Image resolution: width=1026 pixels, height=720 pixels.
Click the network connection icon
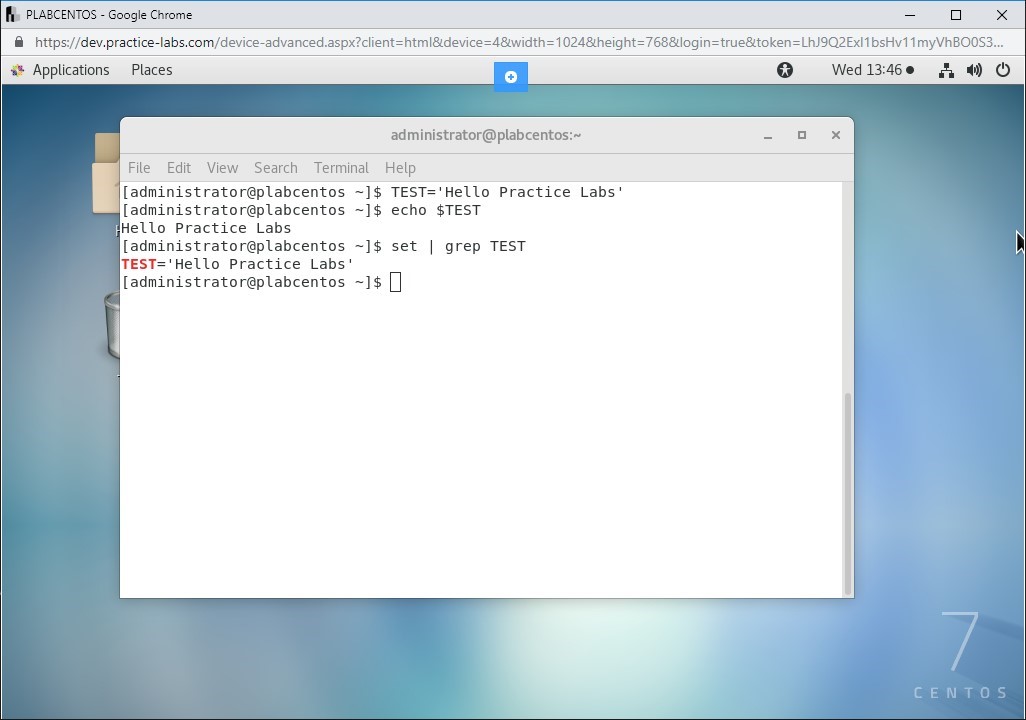point(946,70)
